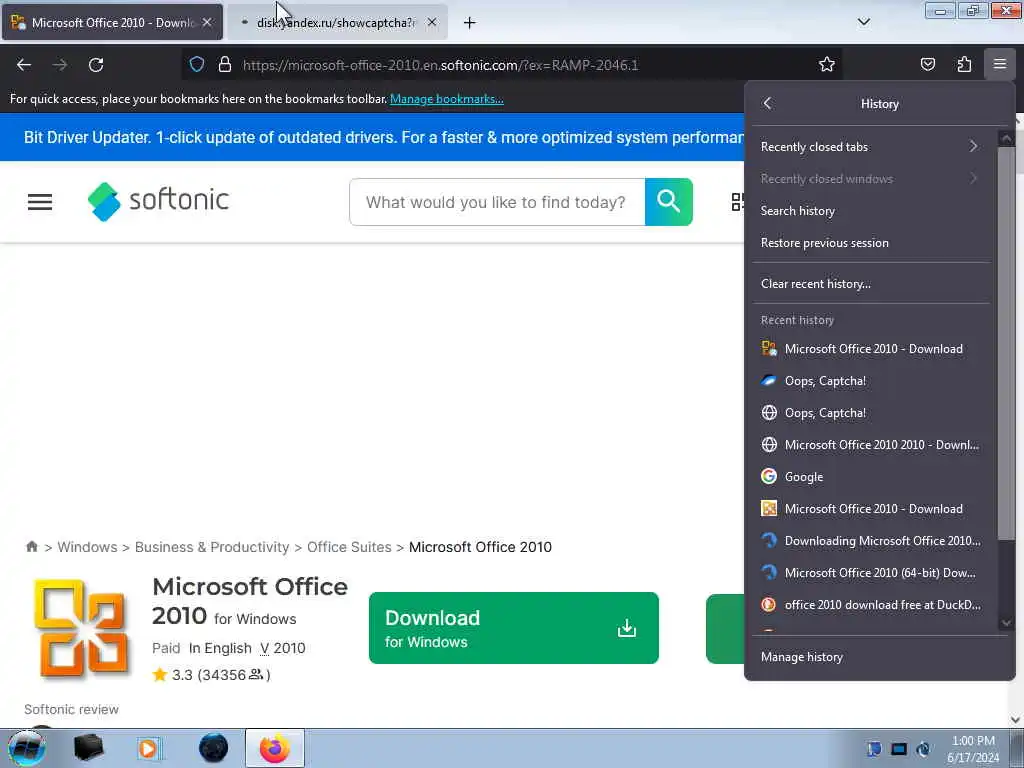Screen dimensions: 1024x768
Task: Go back with the browser back arrow
Action: click(x=24, y=65)
